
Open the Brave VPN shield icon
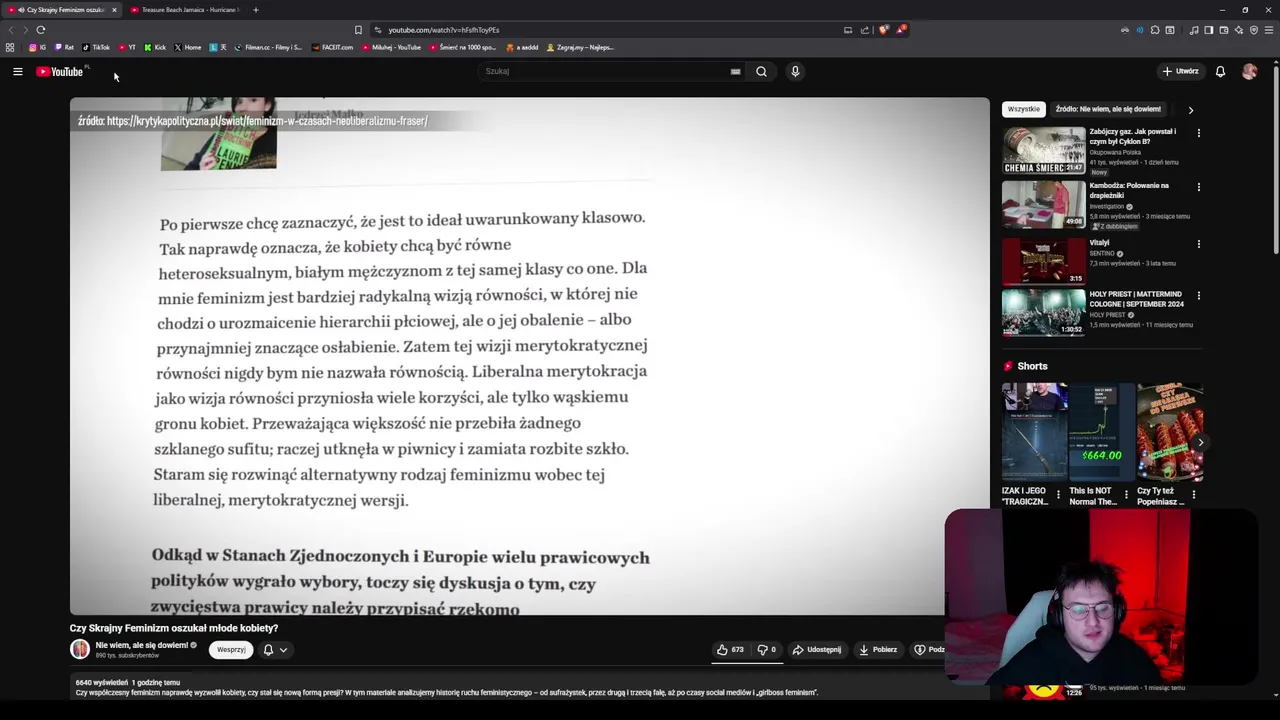pyautogui.click(x=1254, y=30)
